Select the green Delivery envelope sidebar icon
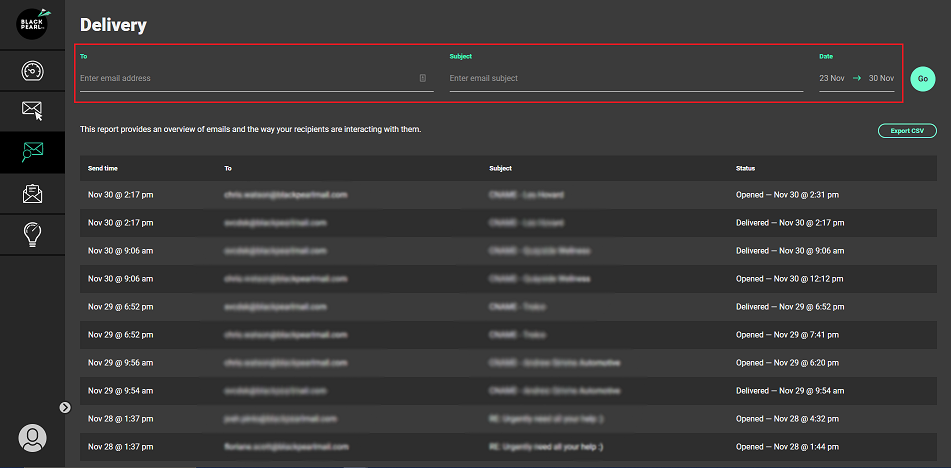The height and width of the screenshot is (468, 951). [32, 152]
